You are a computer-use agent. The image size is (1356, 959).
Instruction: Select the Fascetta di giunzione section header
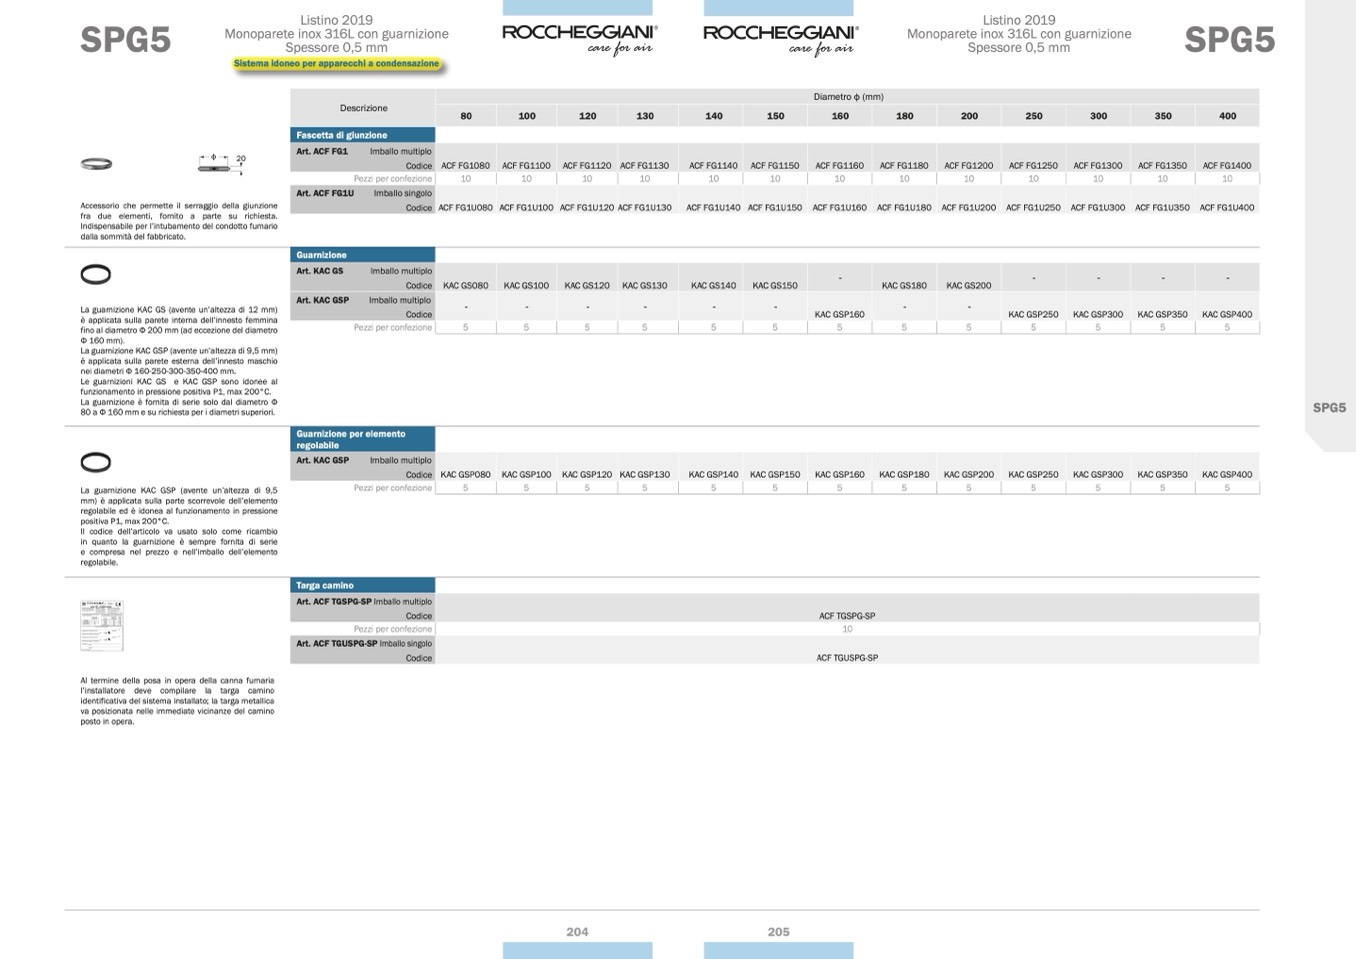pyautogui.click(x=362, y=135)
